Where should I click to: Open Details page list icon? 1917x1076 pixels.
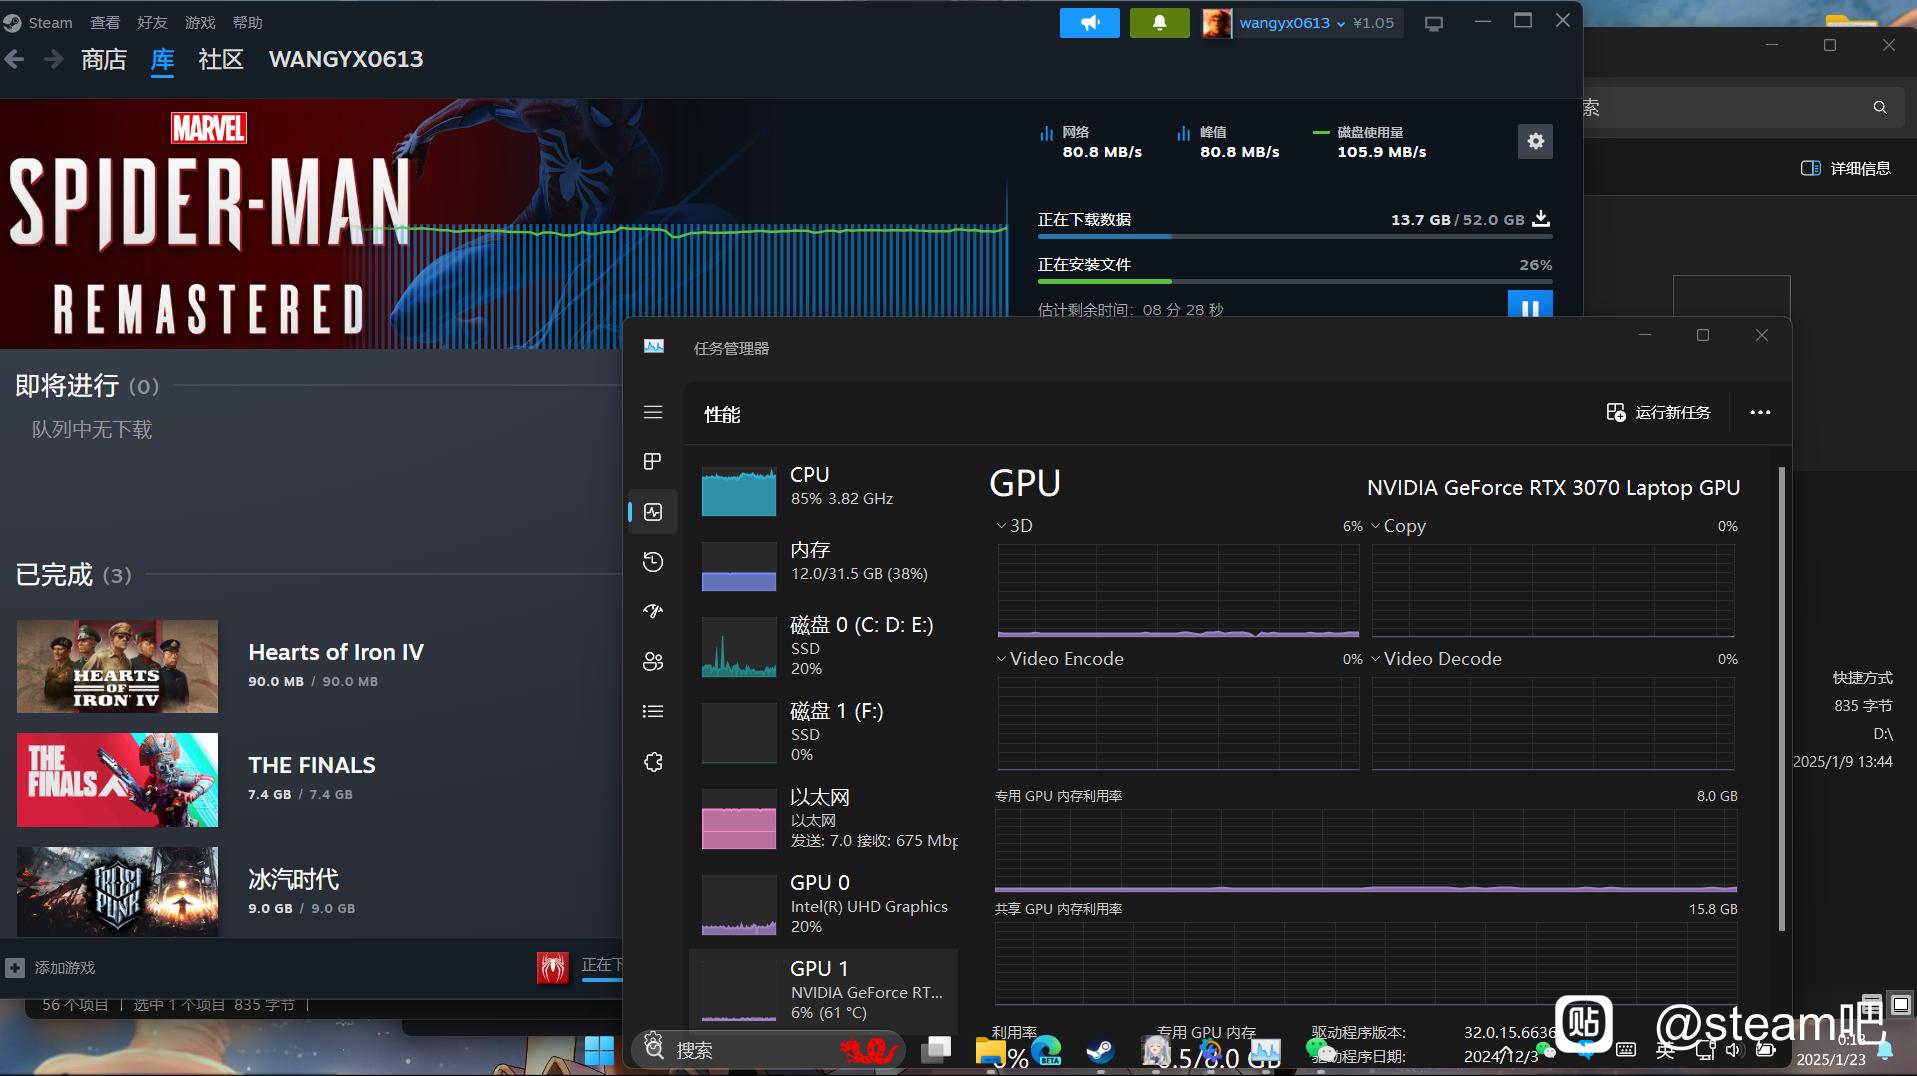tap(653, 711)
